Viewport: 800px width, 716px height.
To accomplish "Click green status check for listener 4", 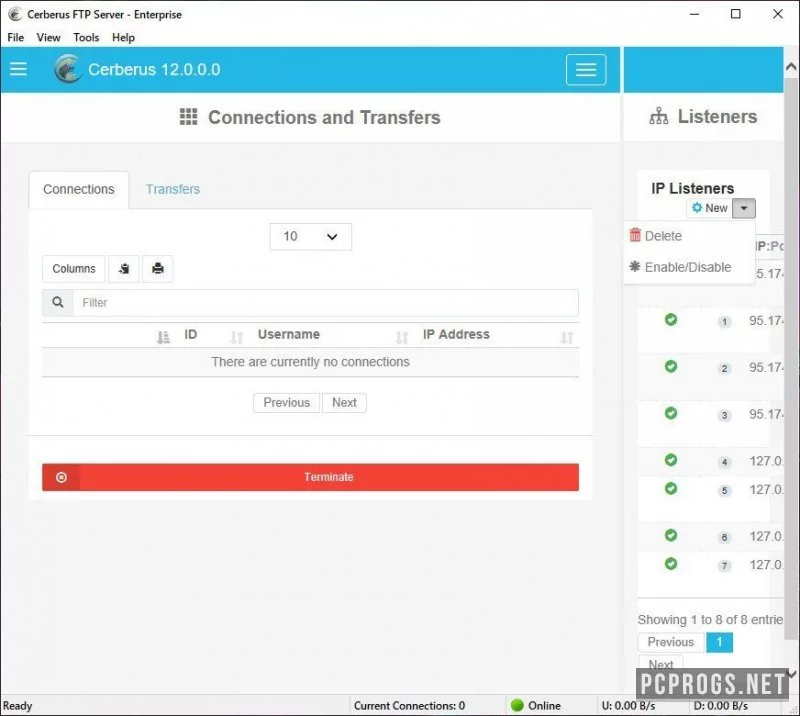I will tap(671, 460).
